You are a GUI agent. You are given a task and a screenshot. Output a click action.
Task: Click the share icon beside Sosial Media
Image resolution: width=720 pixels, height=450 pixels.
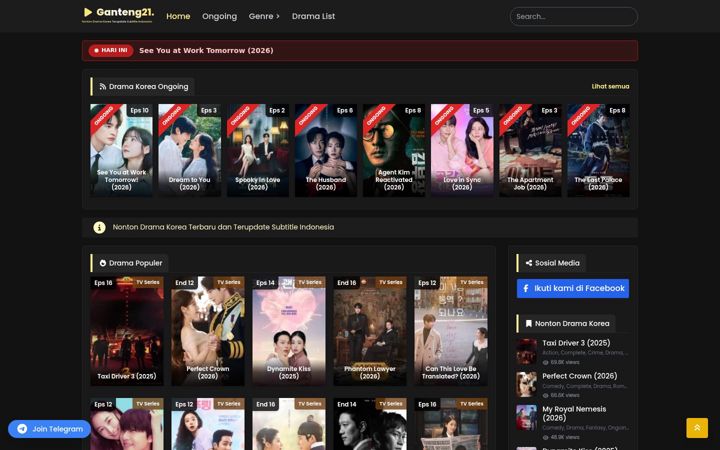pos(529,263)
